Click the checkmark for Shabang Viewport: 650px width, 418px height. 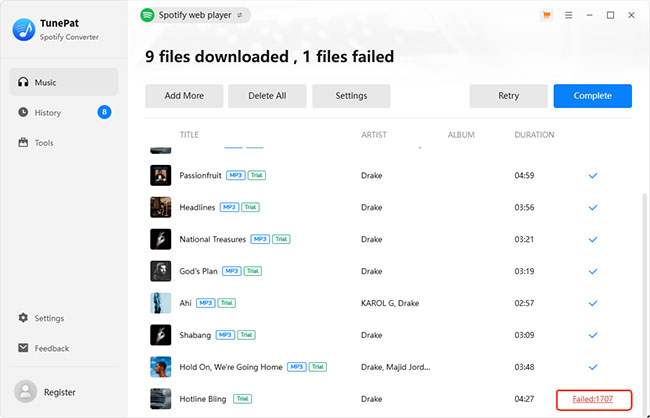tap(593, 335)
